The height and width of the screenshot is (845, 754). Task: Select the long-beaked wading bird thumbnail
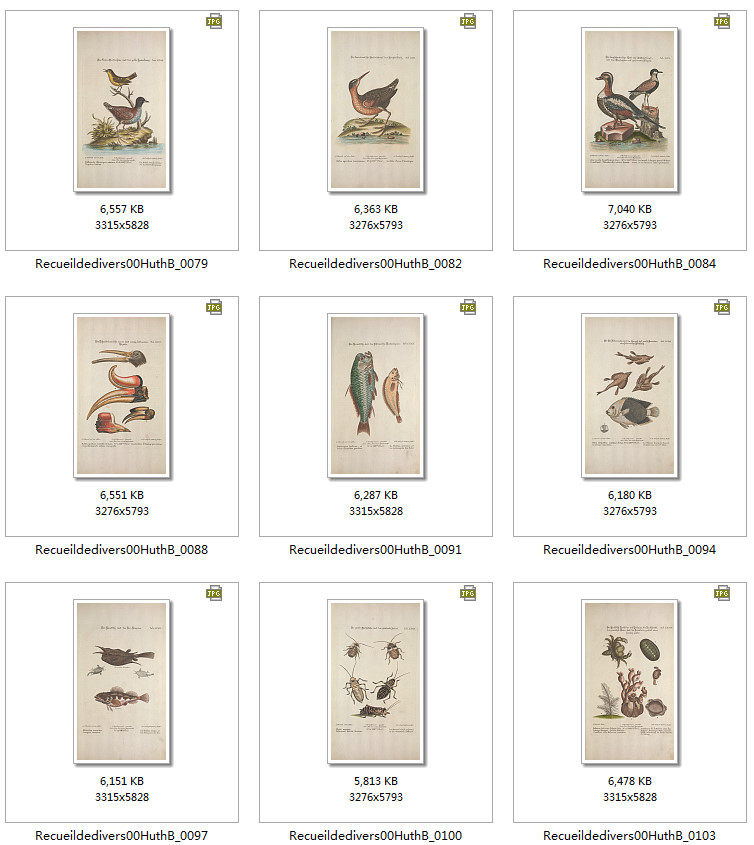pos(376,109)
